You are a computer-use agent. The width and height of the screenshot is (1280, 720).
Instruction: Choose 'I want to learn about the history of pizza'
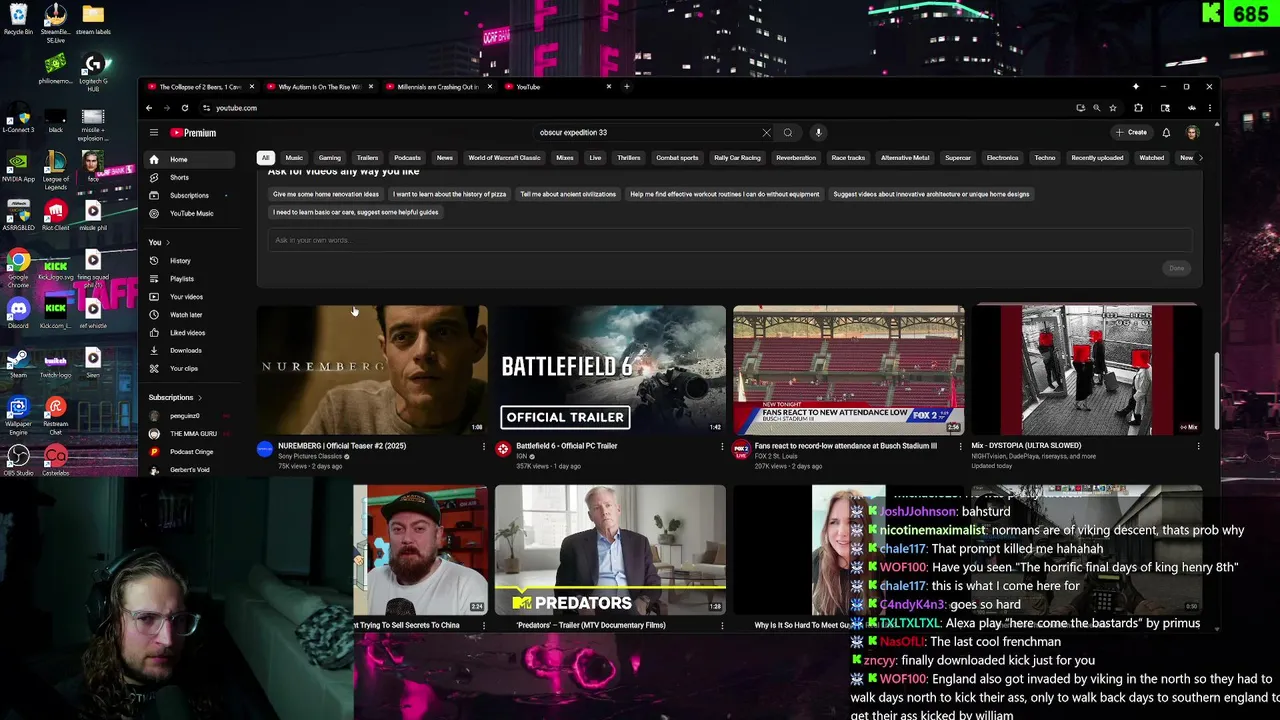pyautogui.click(x=450, y=194)
